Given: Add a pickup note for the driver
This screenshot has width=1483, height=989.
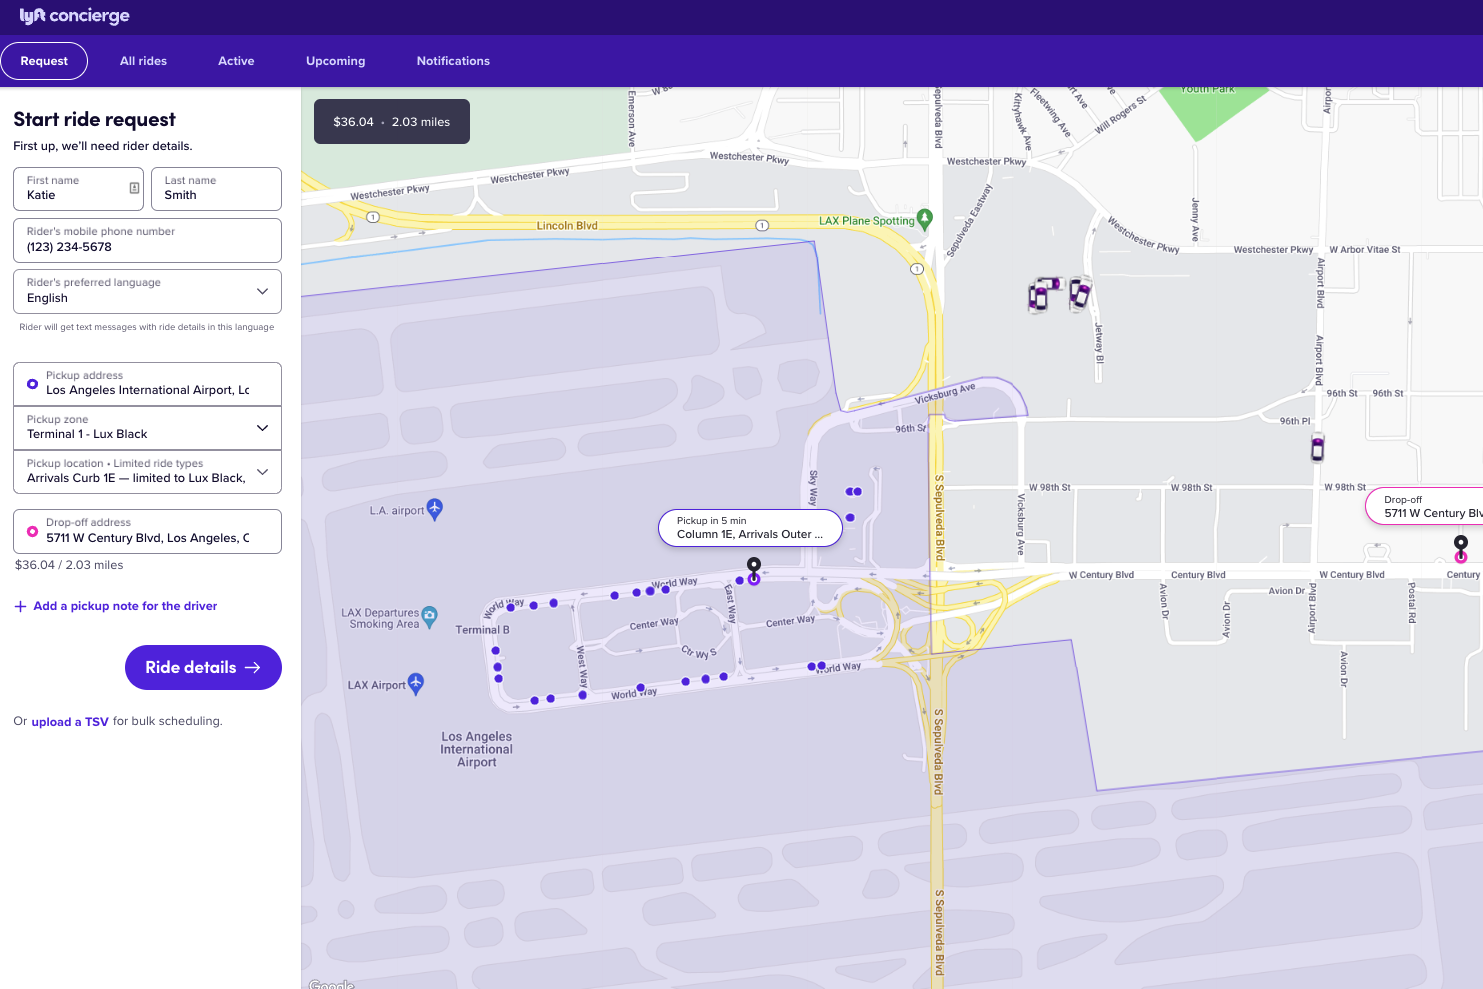Looking at the screenshot, I should (125, 606).
